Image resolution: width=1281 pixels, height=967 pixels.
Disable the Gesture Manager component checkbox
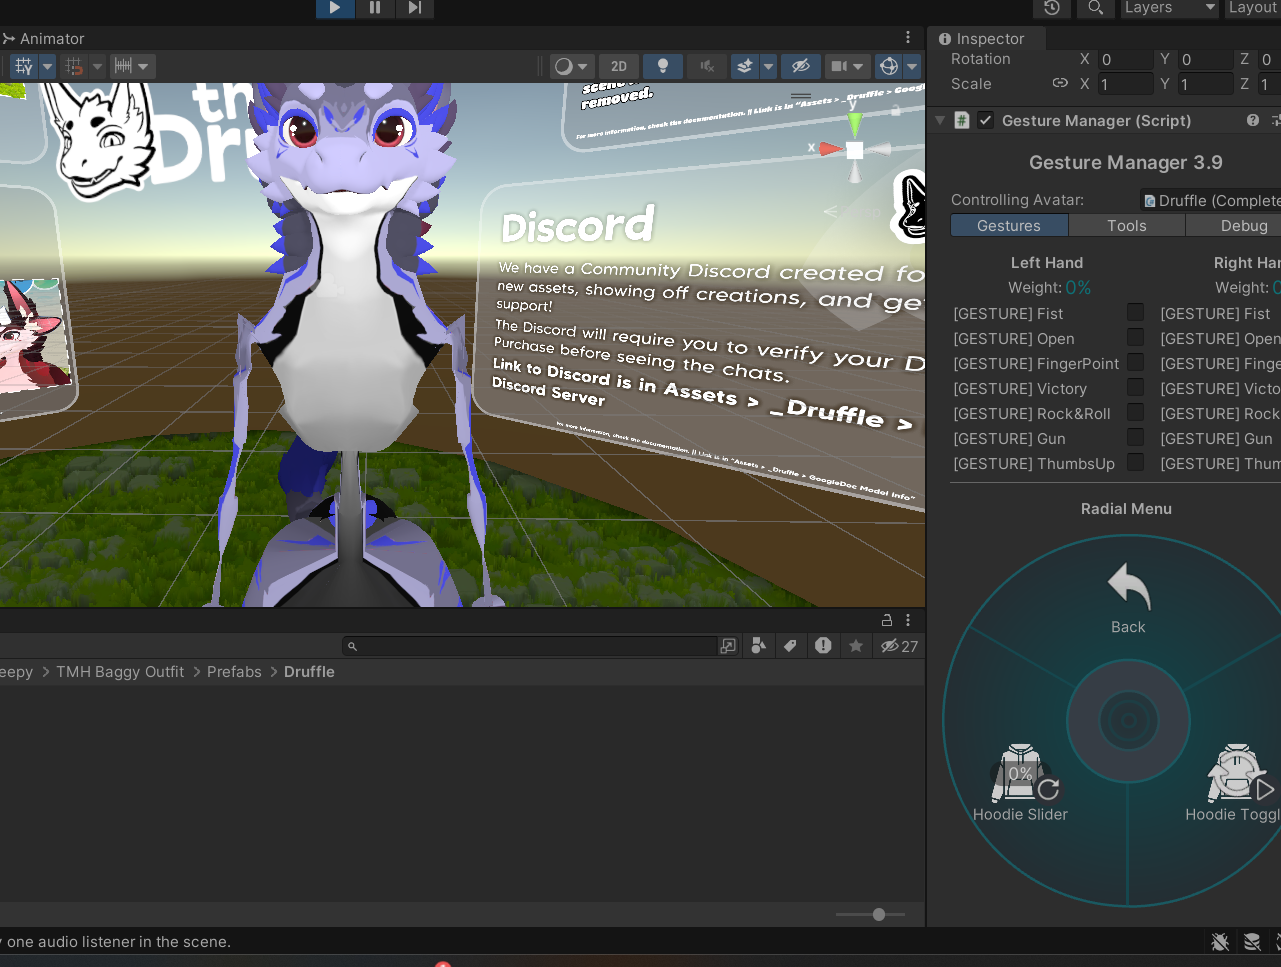tap(985, 120)
